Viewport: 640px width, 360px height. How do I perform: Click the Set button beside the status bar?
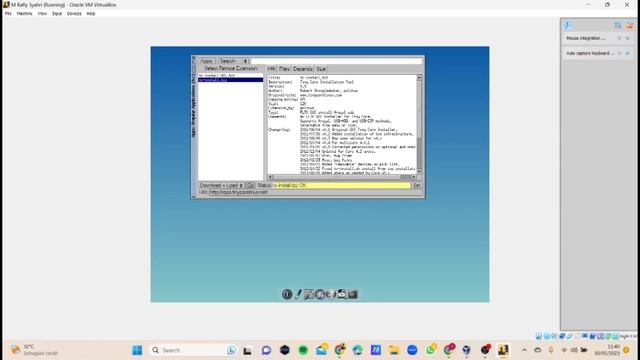pos(417,185)
